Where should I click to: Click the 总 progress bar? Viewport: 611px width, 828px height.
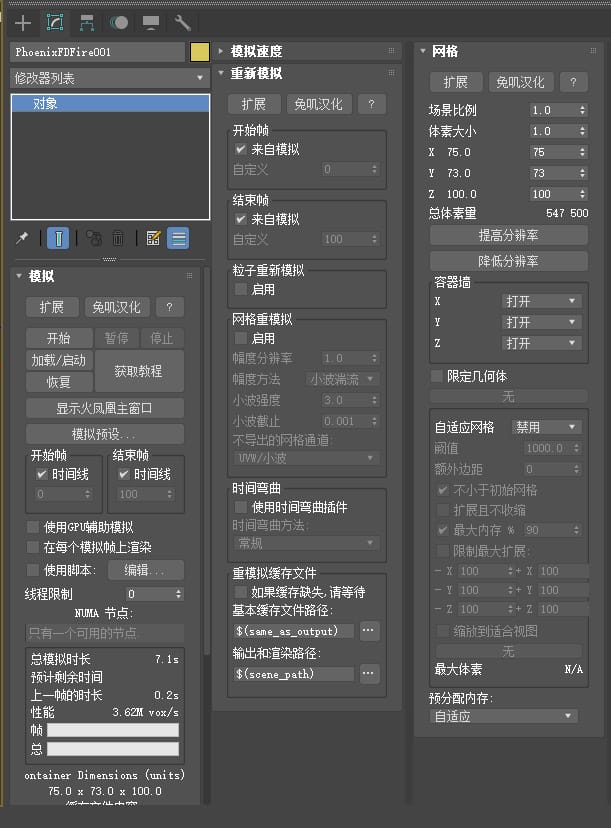click(x=113, y=749)
